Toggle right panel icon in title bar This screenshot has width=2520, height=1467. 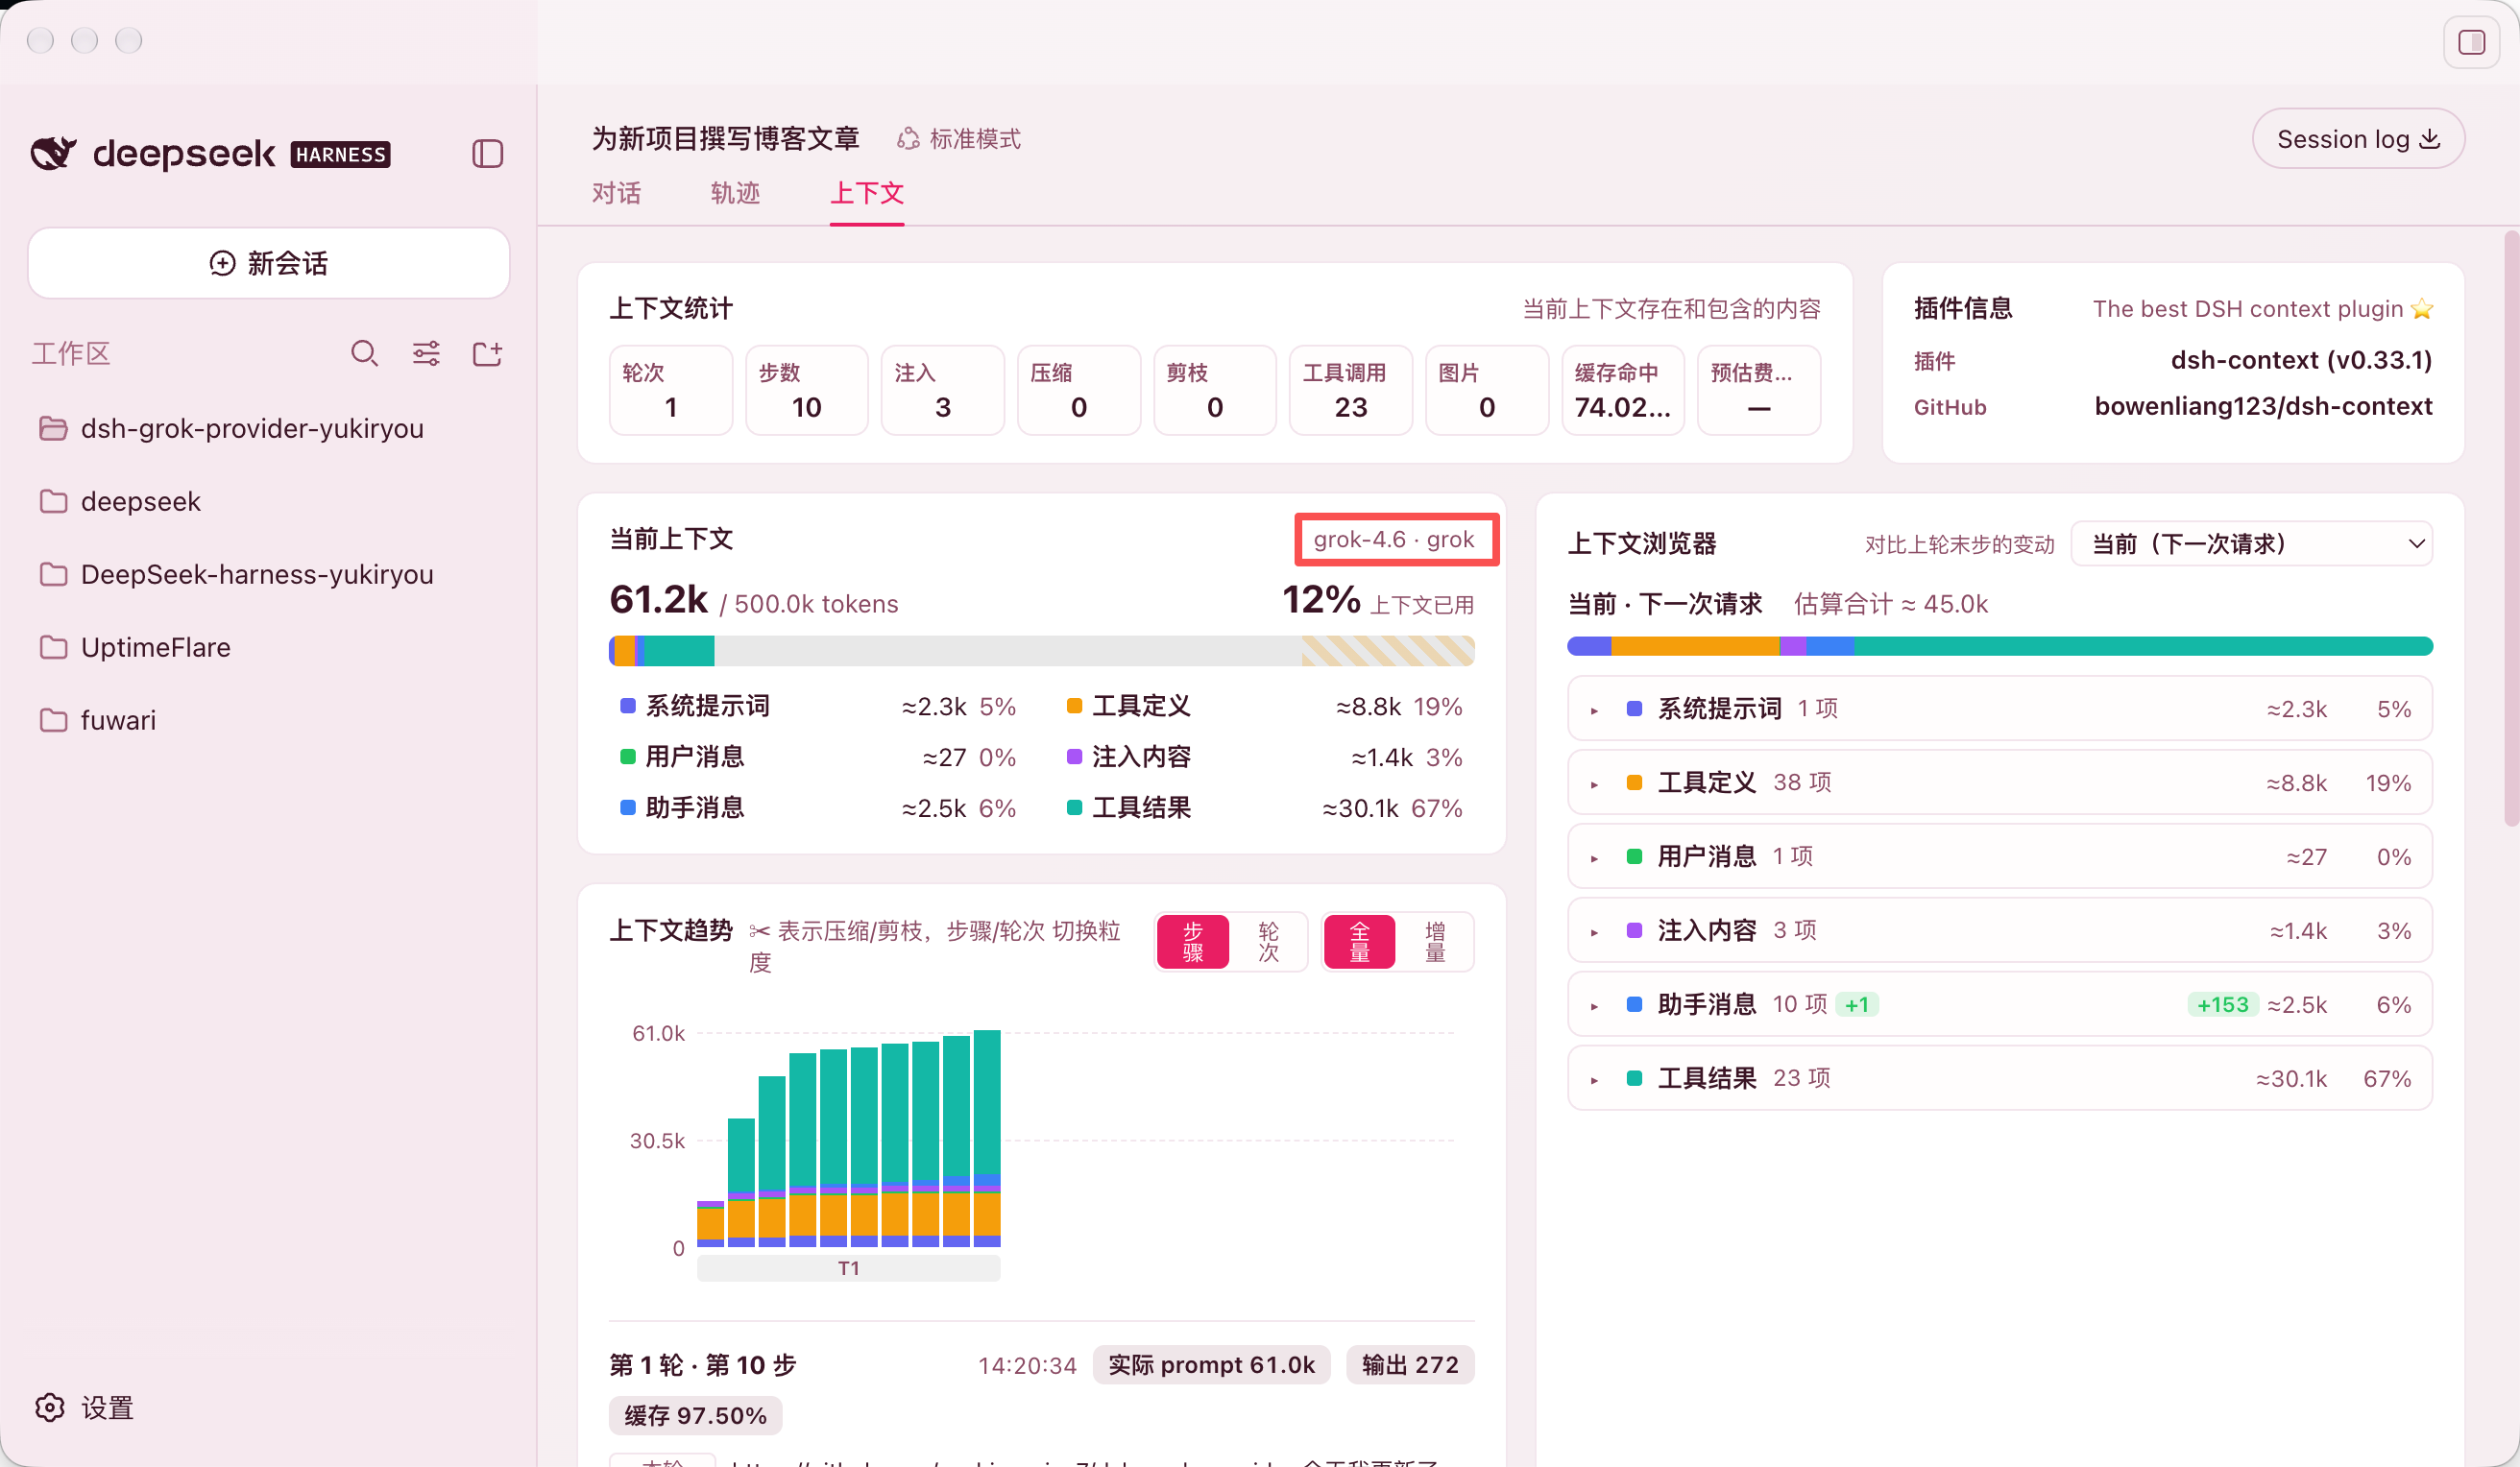[x=2471, y=42]
